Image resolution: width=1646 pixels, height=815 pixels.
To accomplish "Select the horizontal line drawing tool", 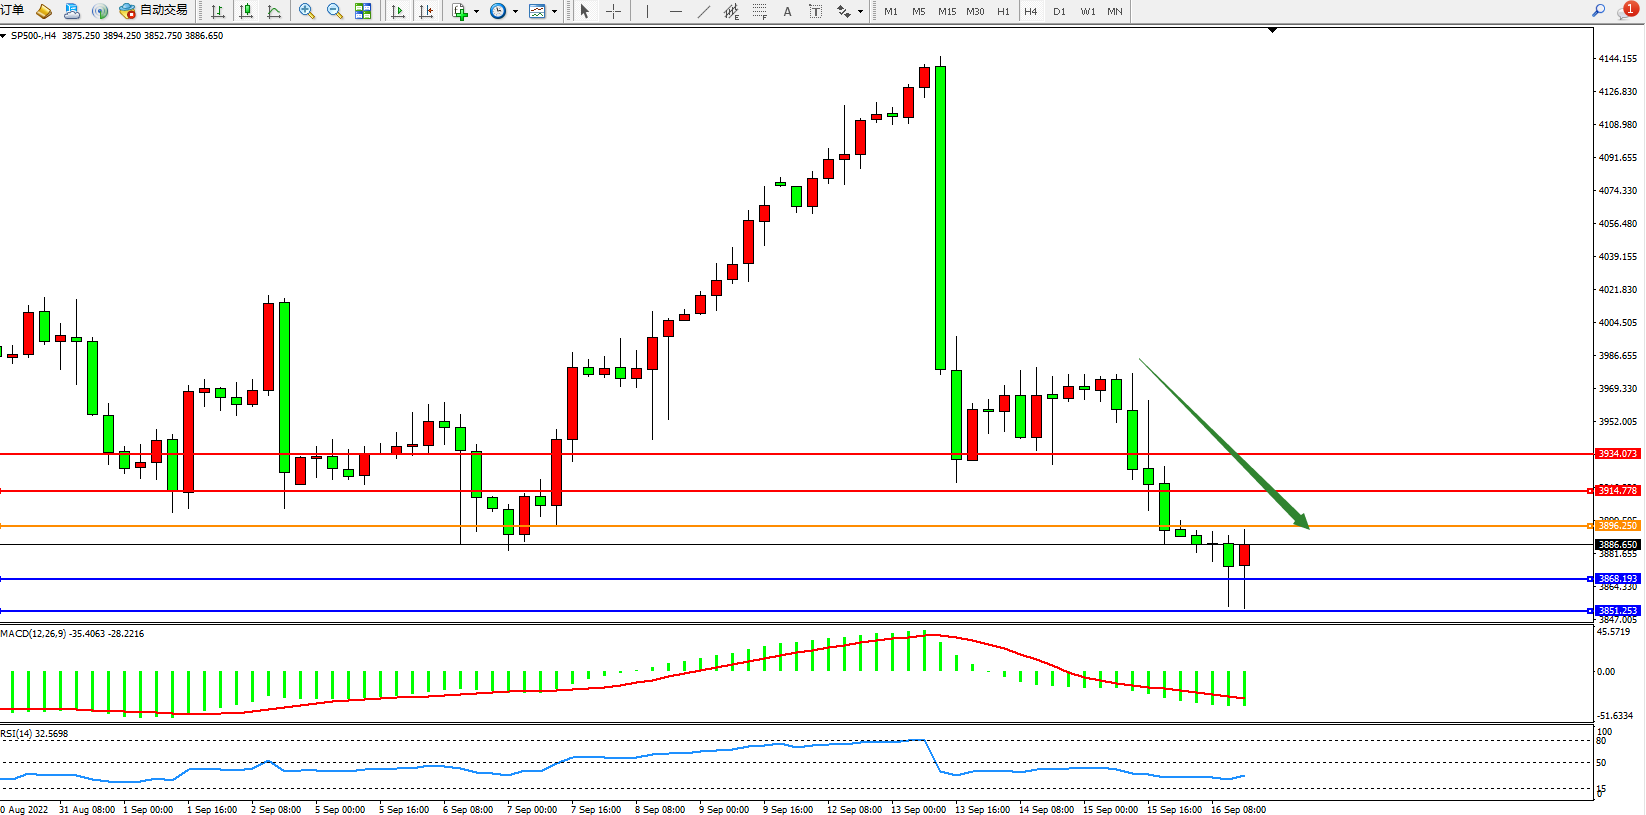I will pyautogui.click(x=676, y=11).
